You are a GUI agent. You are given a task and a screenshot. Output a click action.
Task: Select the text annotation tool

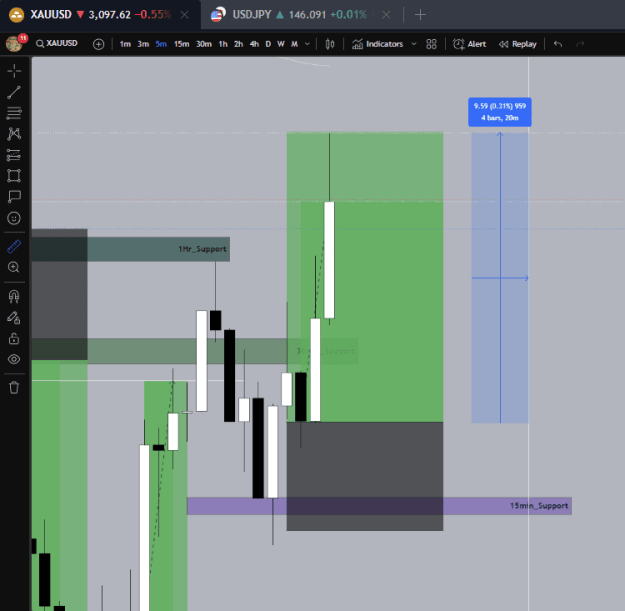point(14,196)
